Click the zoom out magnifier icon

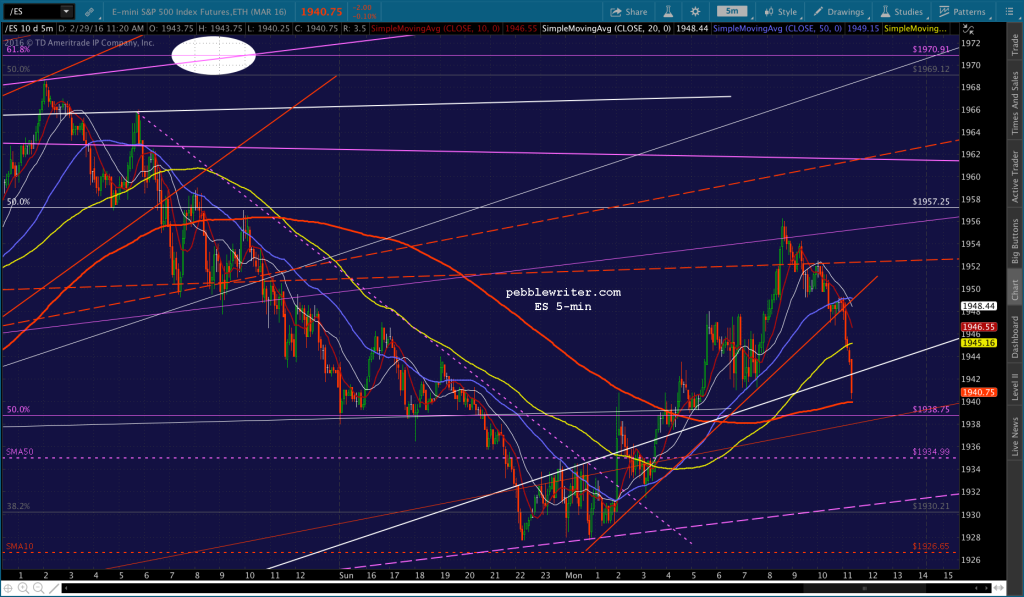pos(39,589)
